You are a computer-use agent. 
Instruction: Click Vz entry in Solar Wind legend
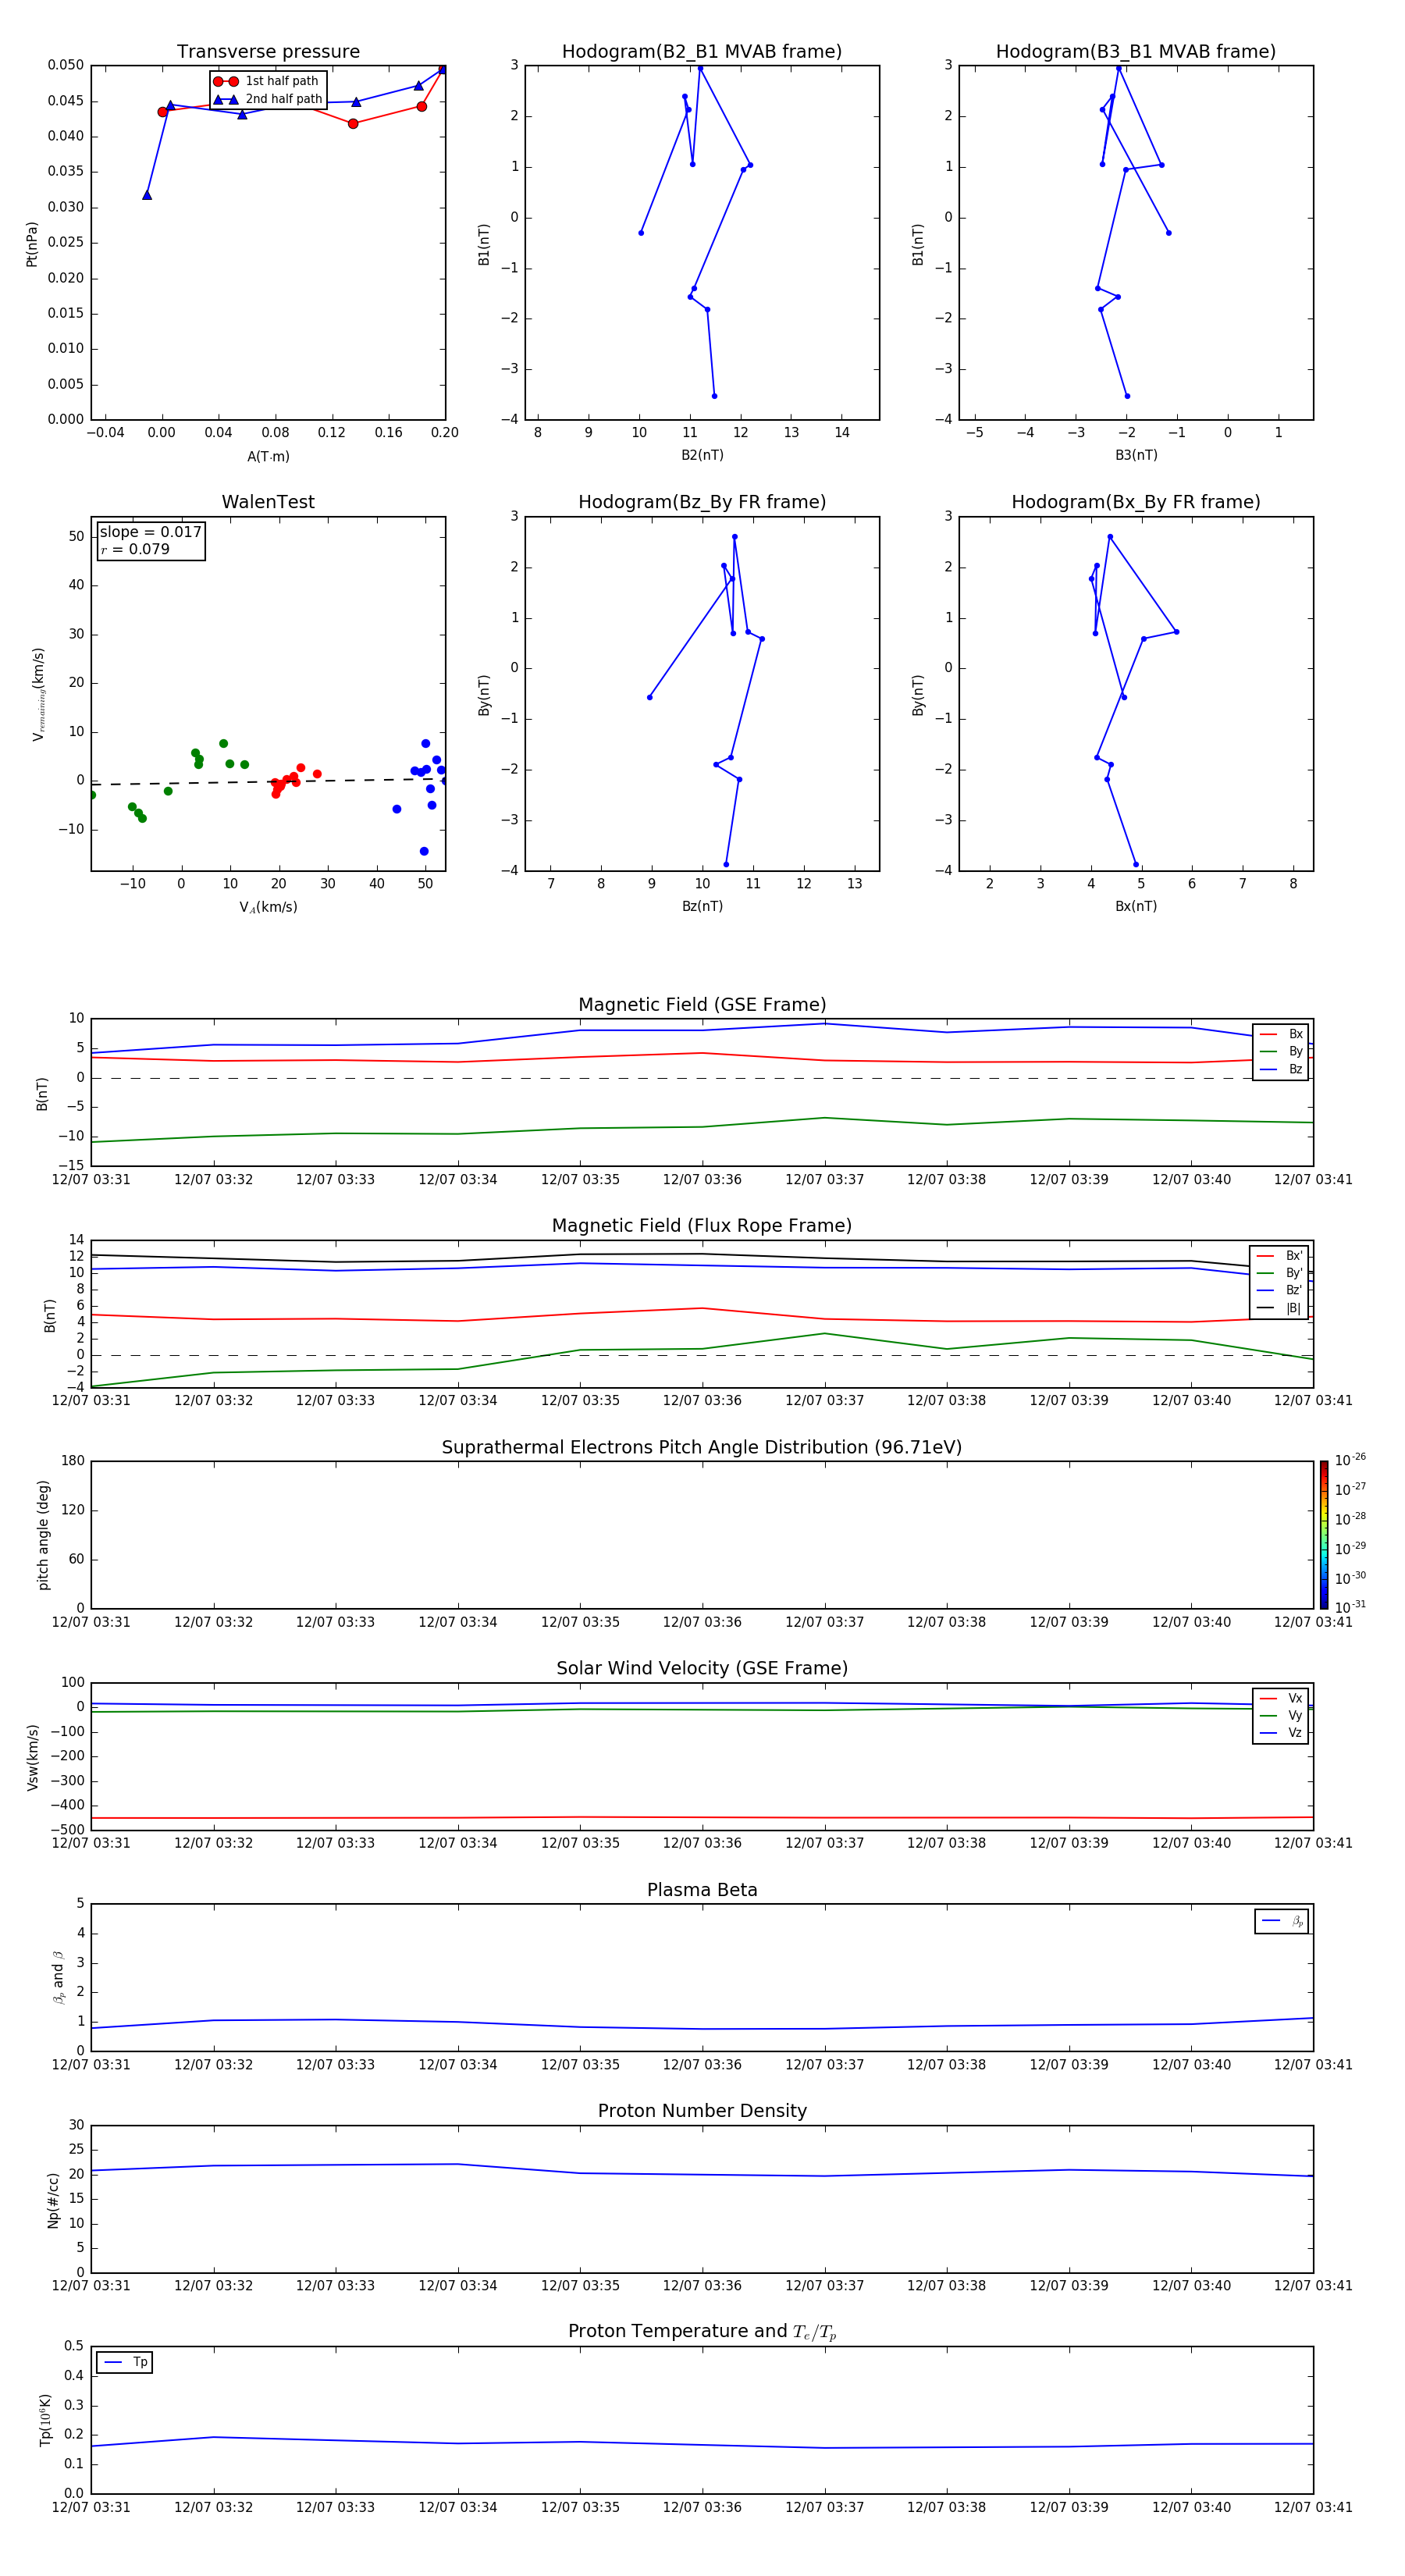coord(1281,1733)
